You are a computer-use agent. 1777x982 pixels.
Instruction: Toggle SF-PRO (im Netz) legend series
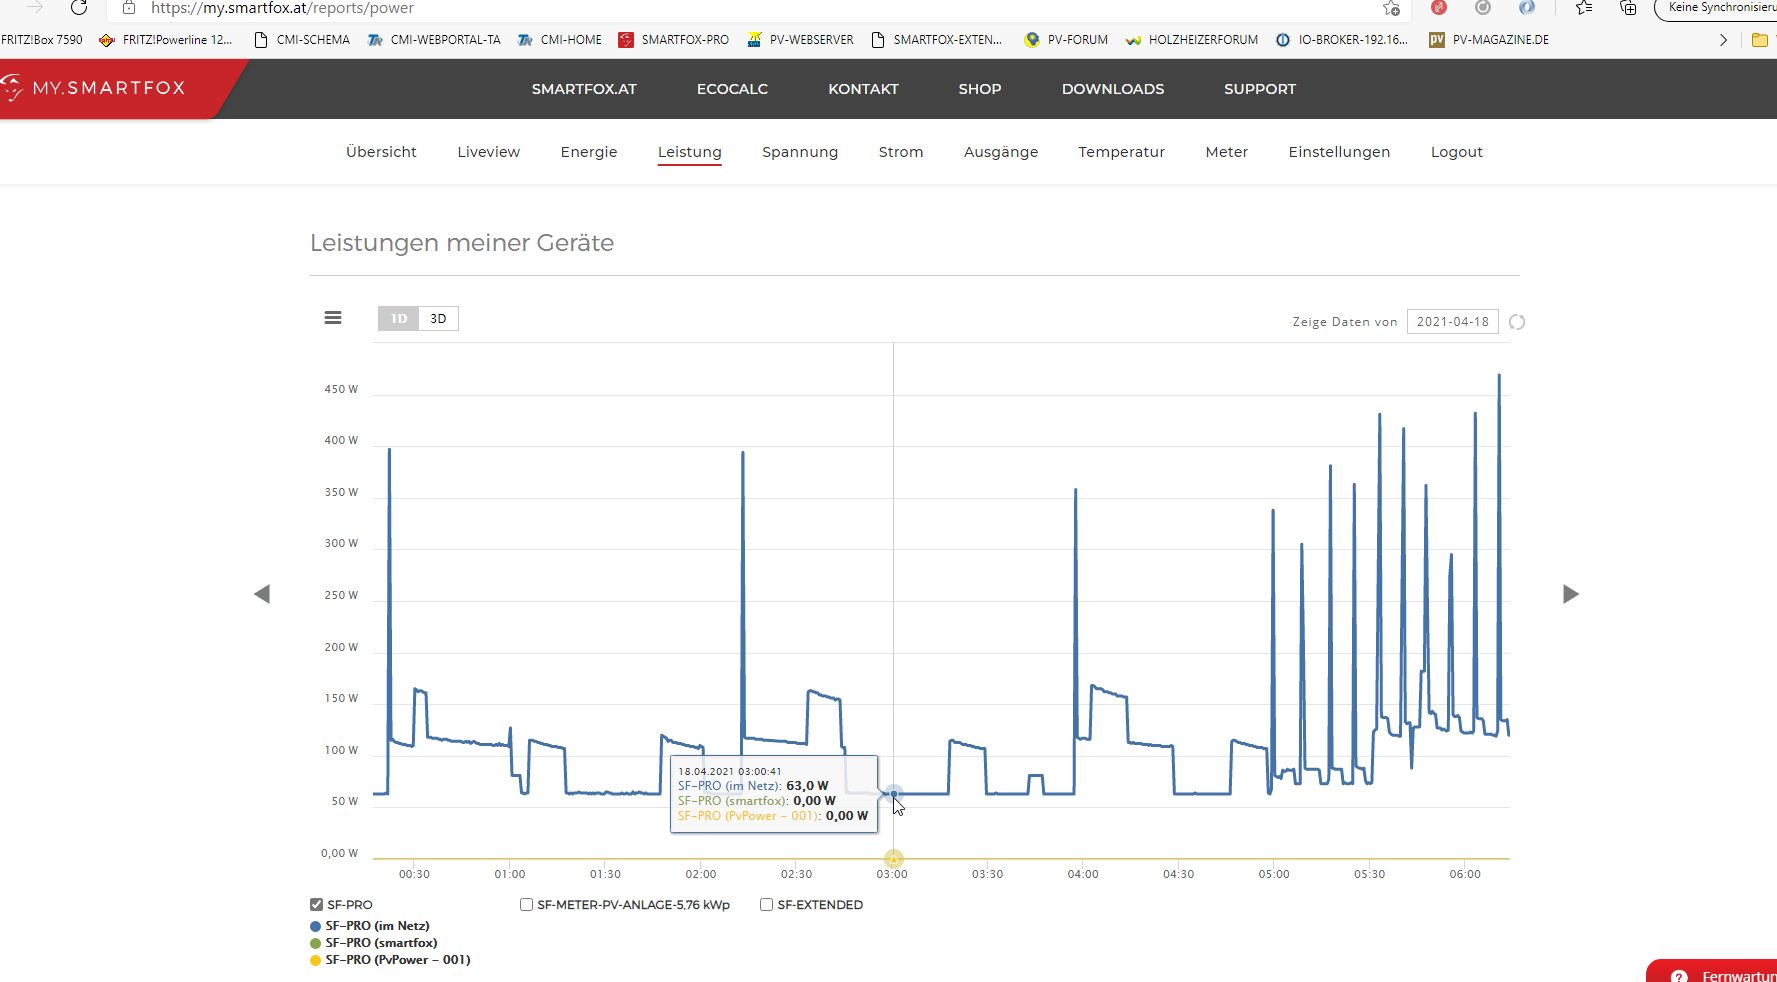point(370,926)
